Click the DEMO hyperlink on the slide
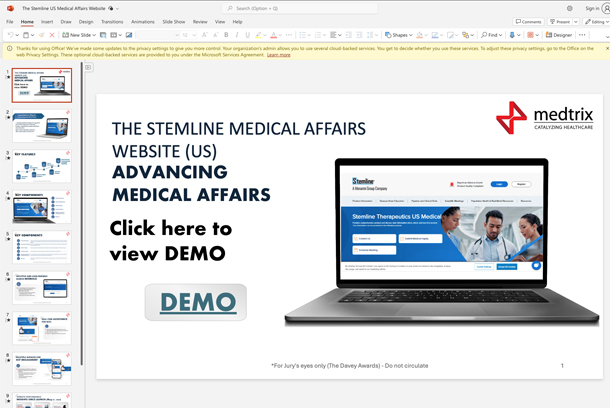 (198, 302)
